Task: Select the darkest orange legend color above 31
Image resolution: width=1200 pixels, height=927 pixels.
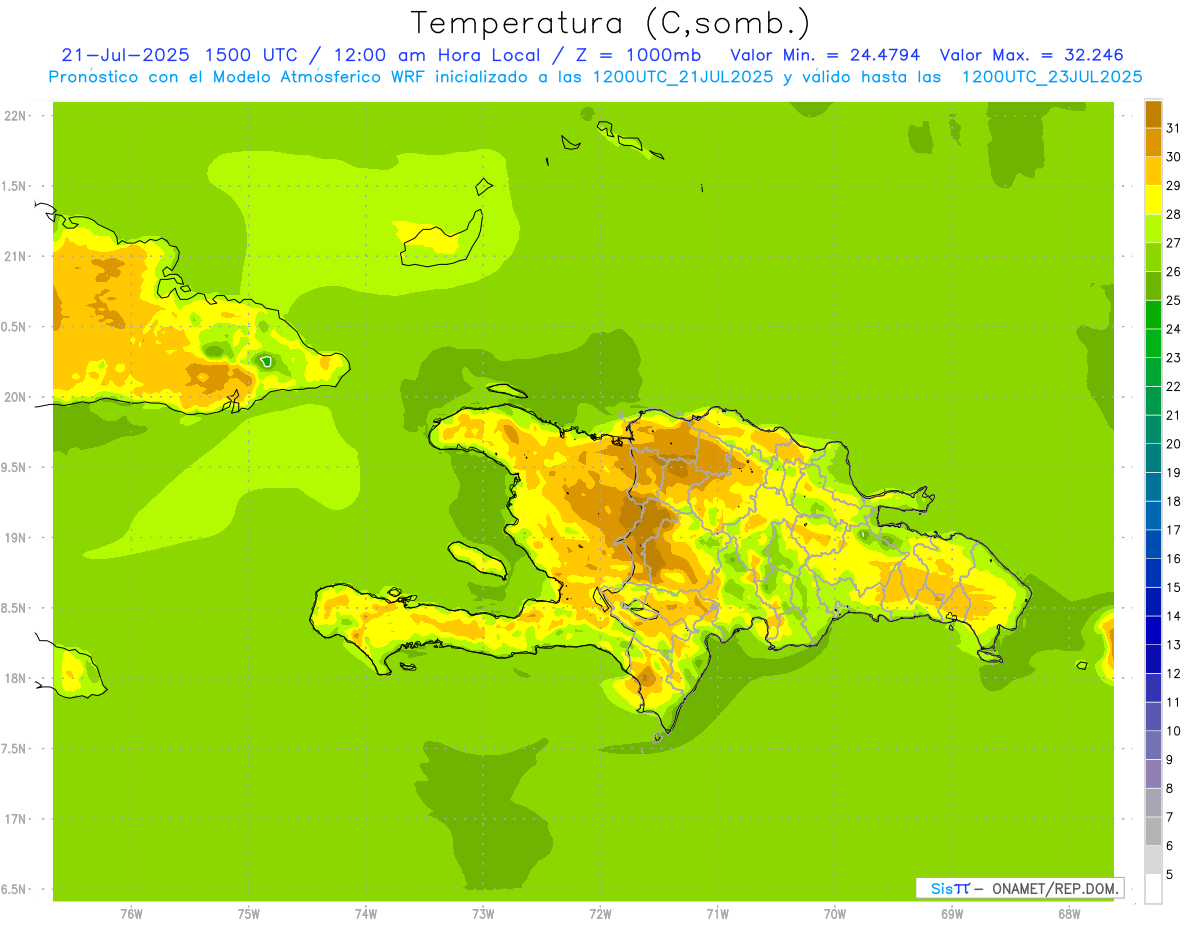Action: (x=1153, y=113)
